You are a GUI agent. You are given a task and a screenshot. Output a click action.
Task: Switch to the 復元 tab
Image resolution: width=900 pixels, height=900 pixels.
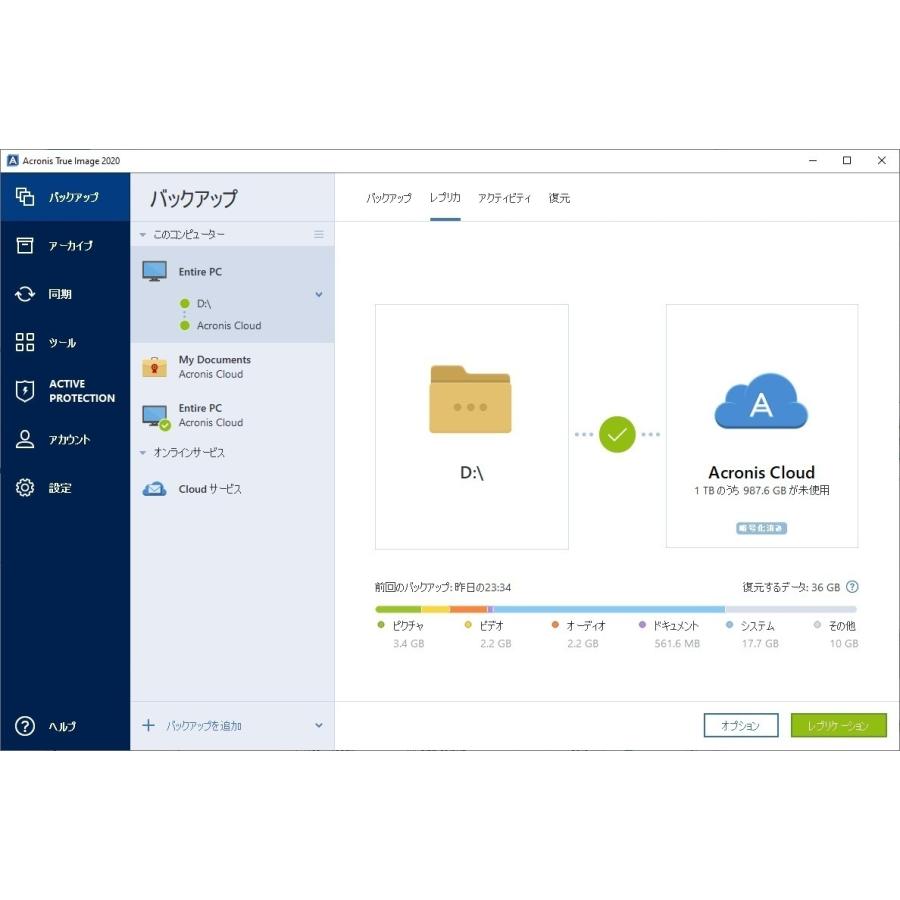pos(559,198)
